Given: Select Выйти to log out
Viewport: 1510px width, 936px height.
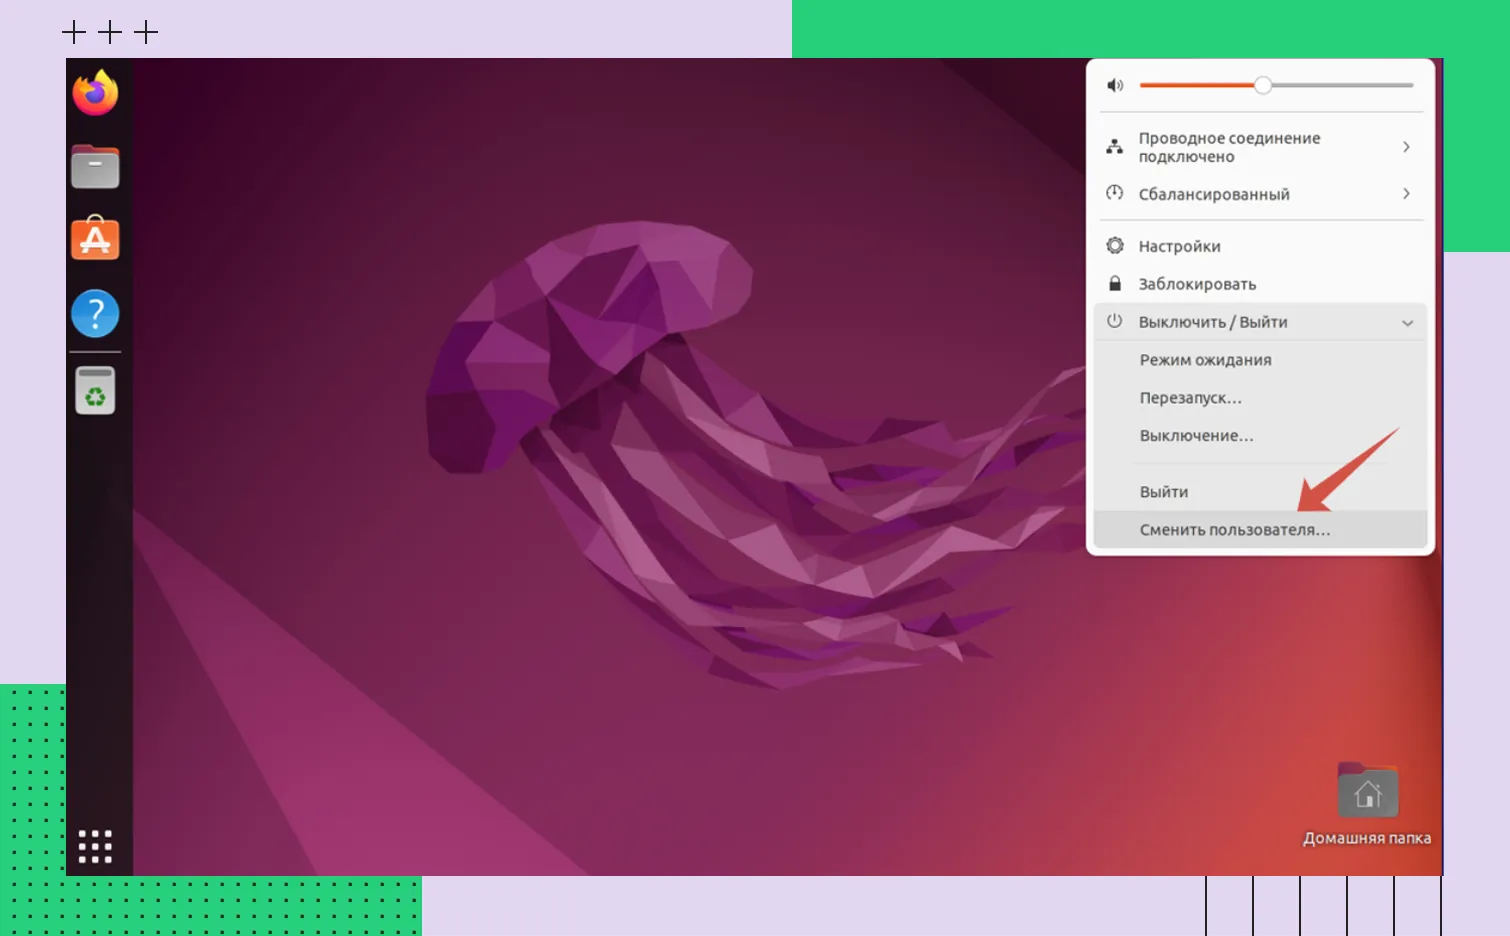Looking at the screenshot, I should (1164, 492).
